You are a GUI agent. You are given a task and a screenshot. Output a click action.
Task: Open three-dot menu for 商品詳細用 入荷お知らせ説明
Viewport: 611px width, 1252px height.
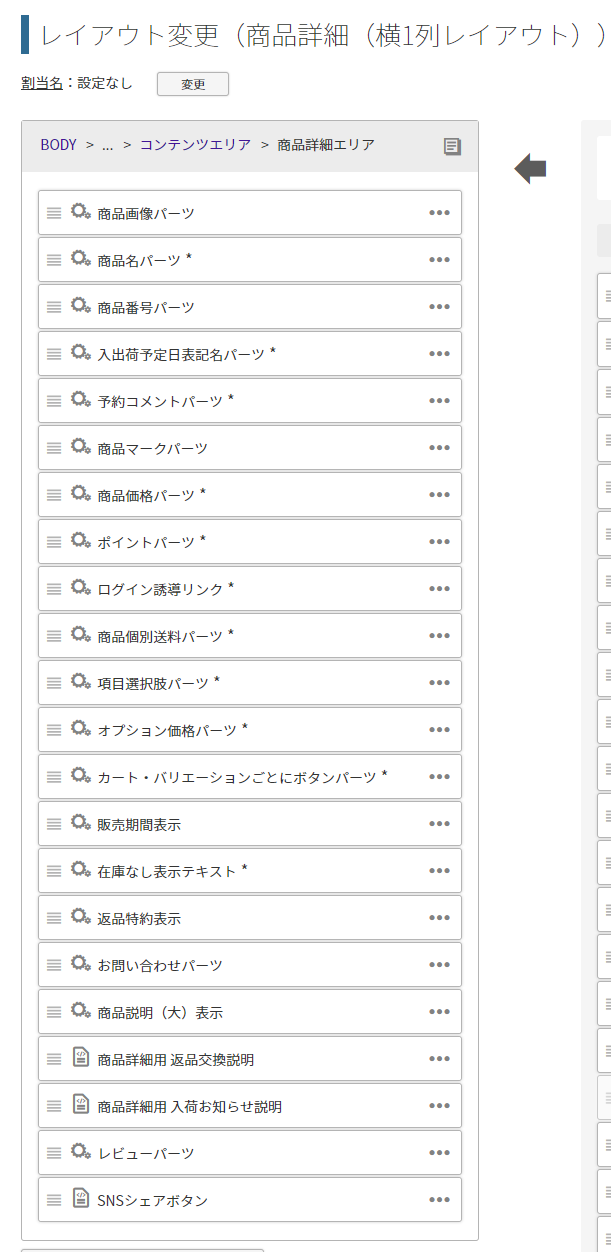(439, 1106)
